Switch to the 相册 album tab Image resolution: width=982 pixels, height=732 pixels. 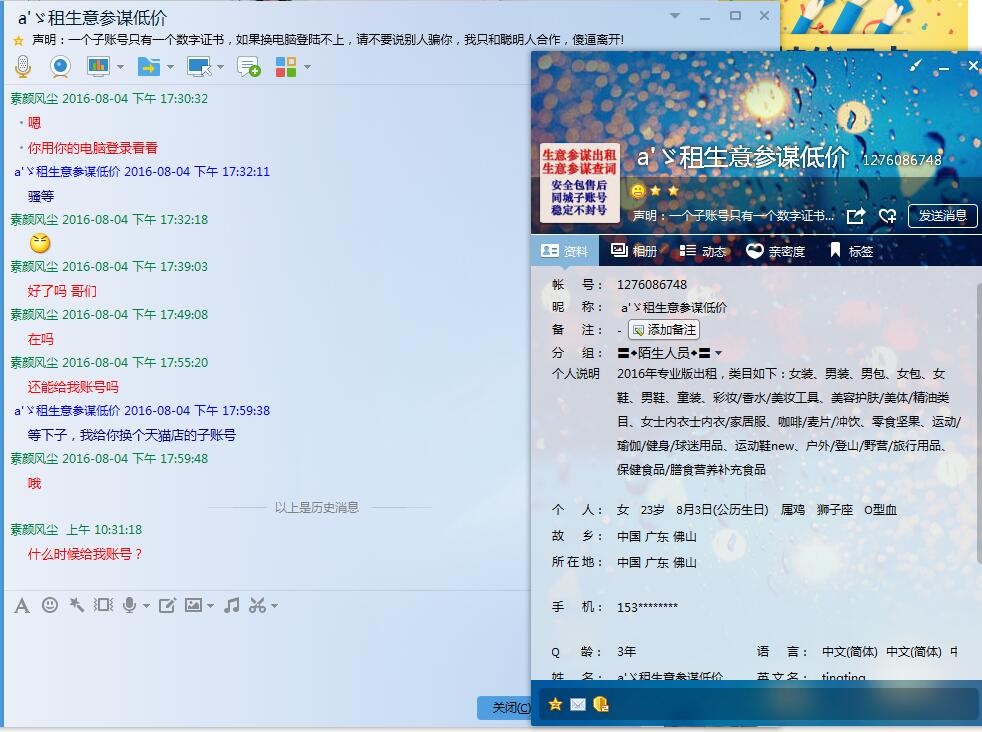tap(634, 251)
